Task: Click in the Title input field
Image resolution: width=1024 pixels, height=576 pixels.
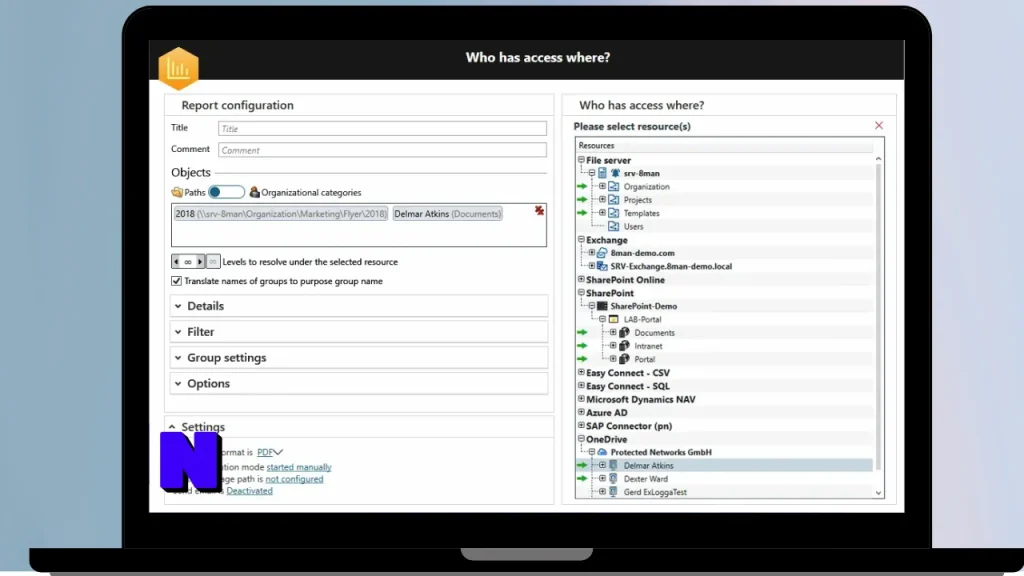Action: (382, 129)
